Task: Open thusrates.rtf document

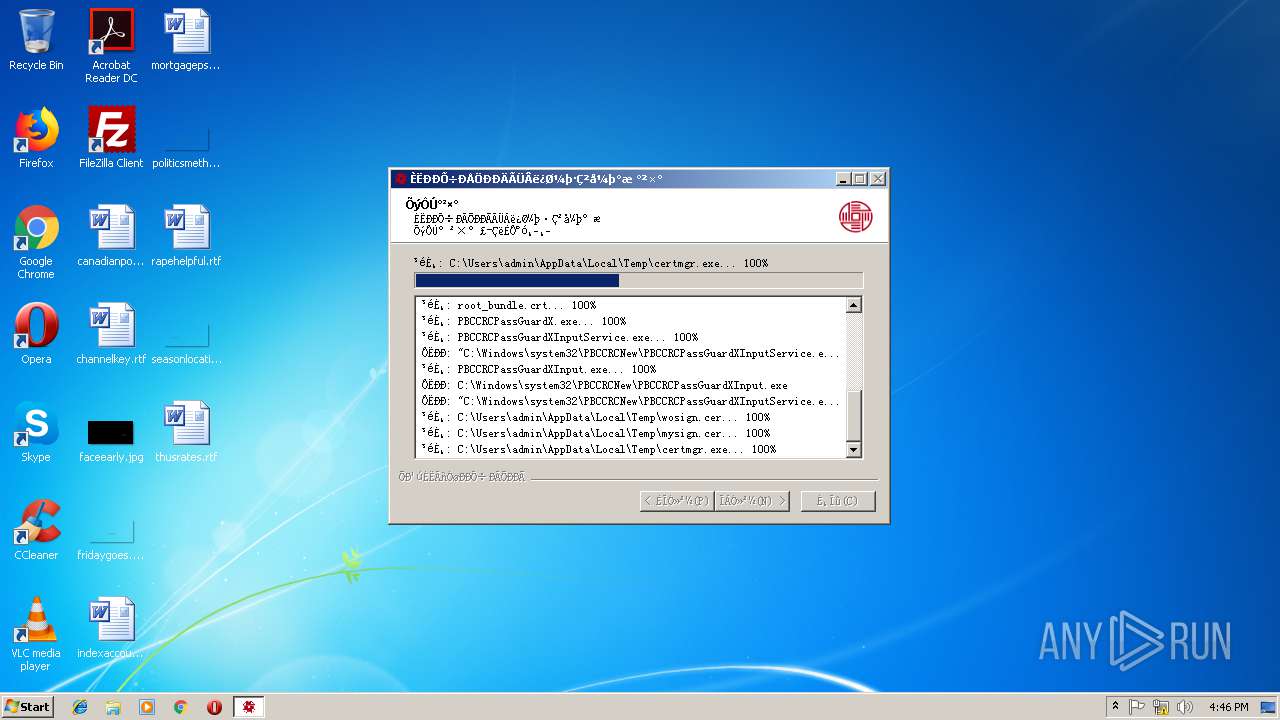Action: [186, 433]
